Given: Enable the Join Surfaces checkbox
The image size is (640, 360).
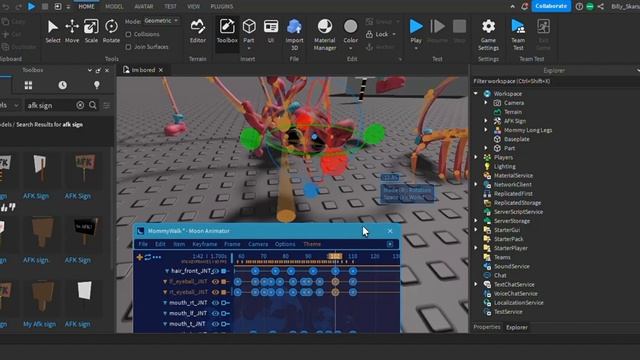Looking at the screenshot, I should [129, 47].
